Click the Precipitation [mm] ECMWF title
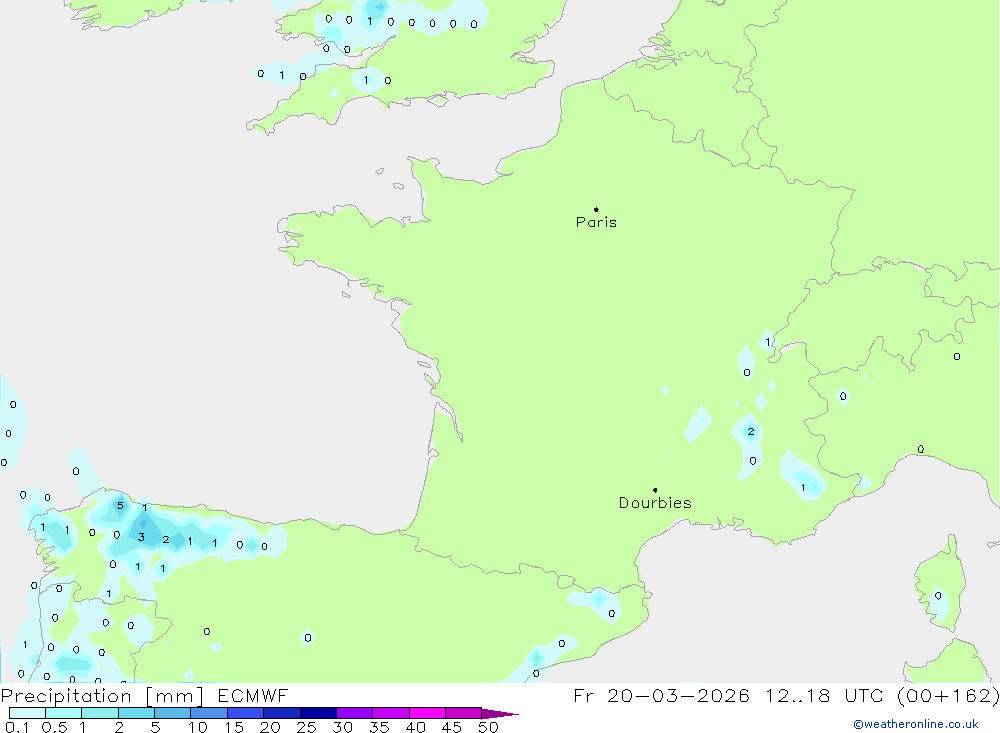Image resolution: width=1000 pixels, height=733 pixels. tap(145, 695)
